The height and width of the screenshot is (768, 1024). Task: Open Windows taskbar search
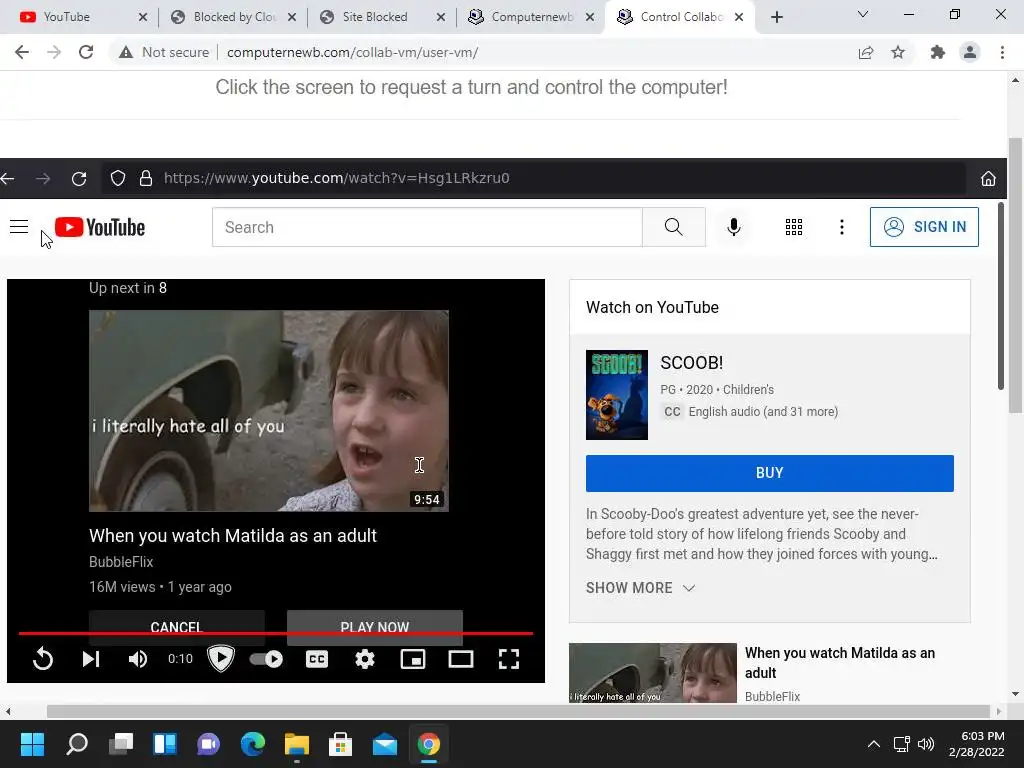pos(77,744)
